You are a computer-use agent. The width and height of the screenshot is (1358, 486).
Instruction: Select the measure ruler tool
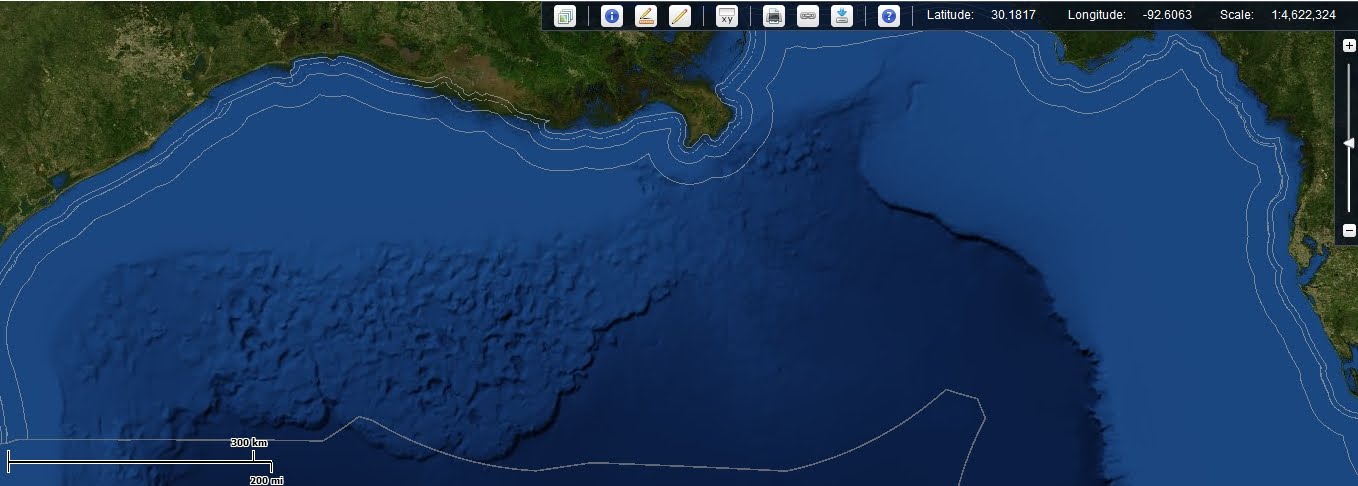645,16
